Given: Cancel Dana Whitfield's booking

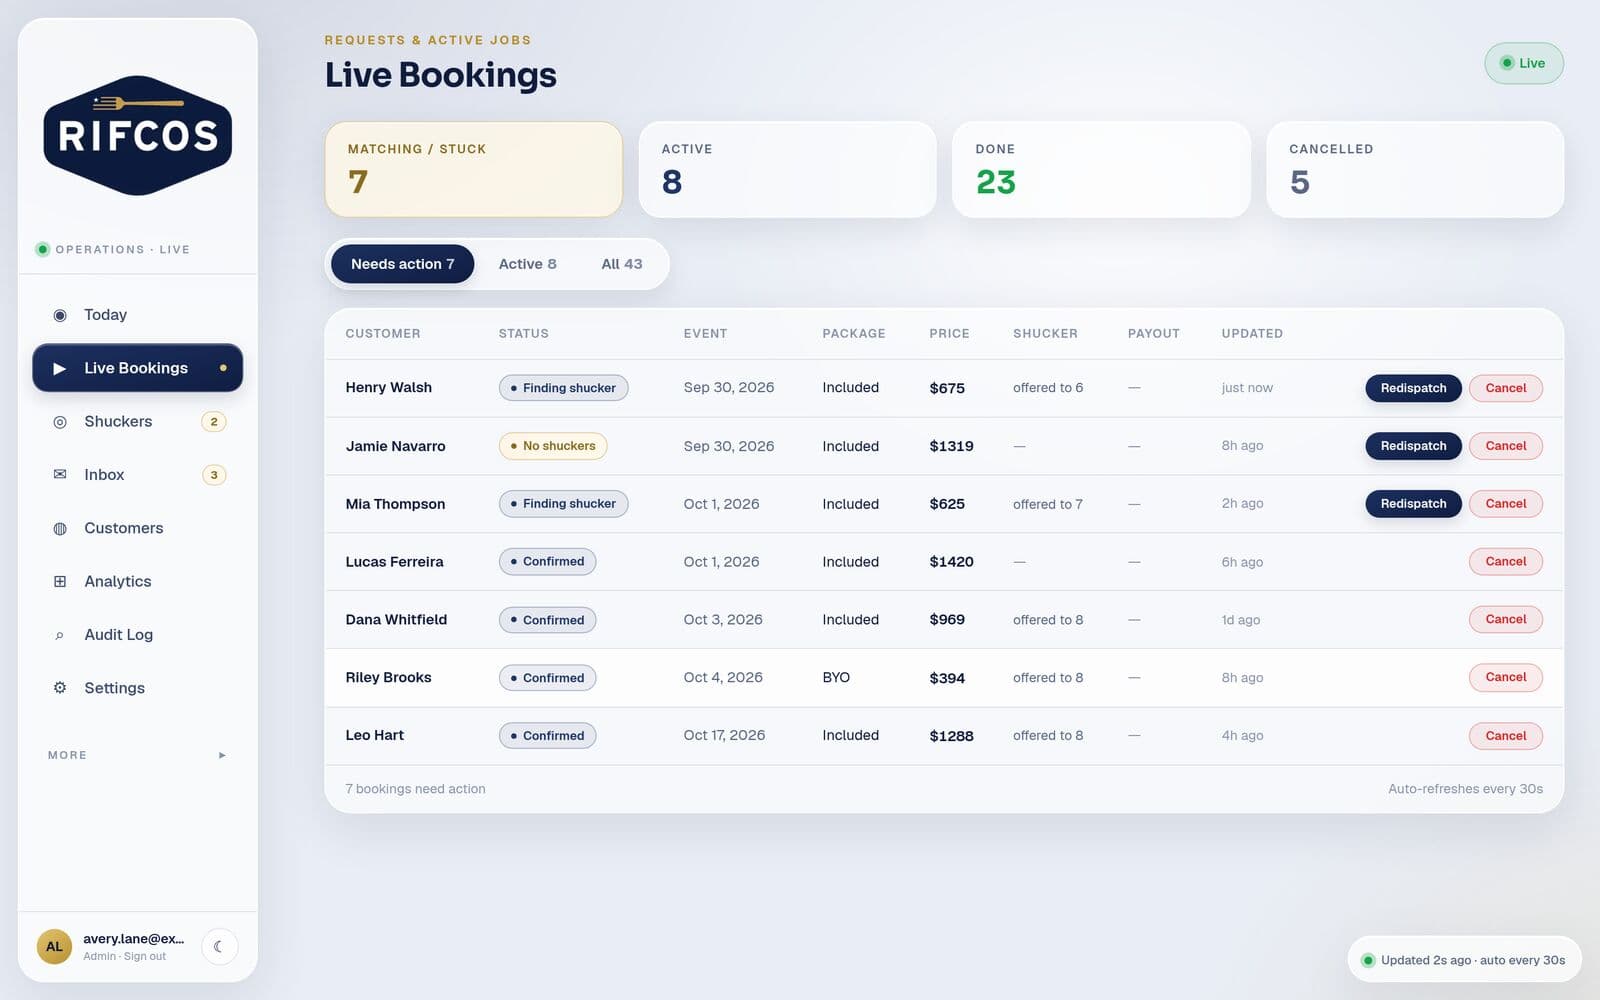Looking at the screenshot, I should point(1505,620).
